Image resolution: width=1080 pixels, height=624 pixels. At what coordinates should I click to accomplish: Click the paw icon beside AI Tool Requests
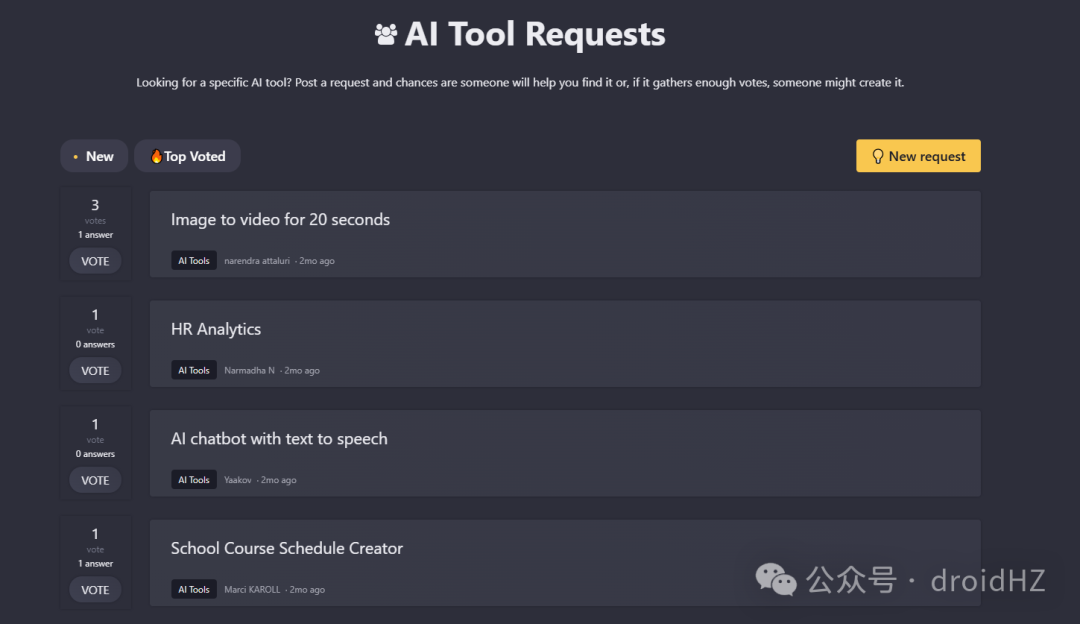[386, 34]
